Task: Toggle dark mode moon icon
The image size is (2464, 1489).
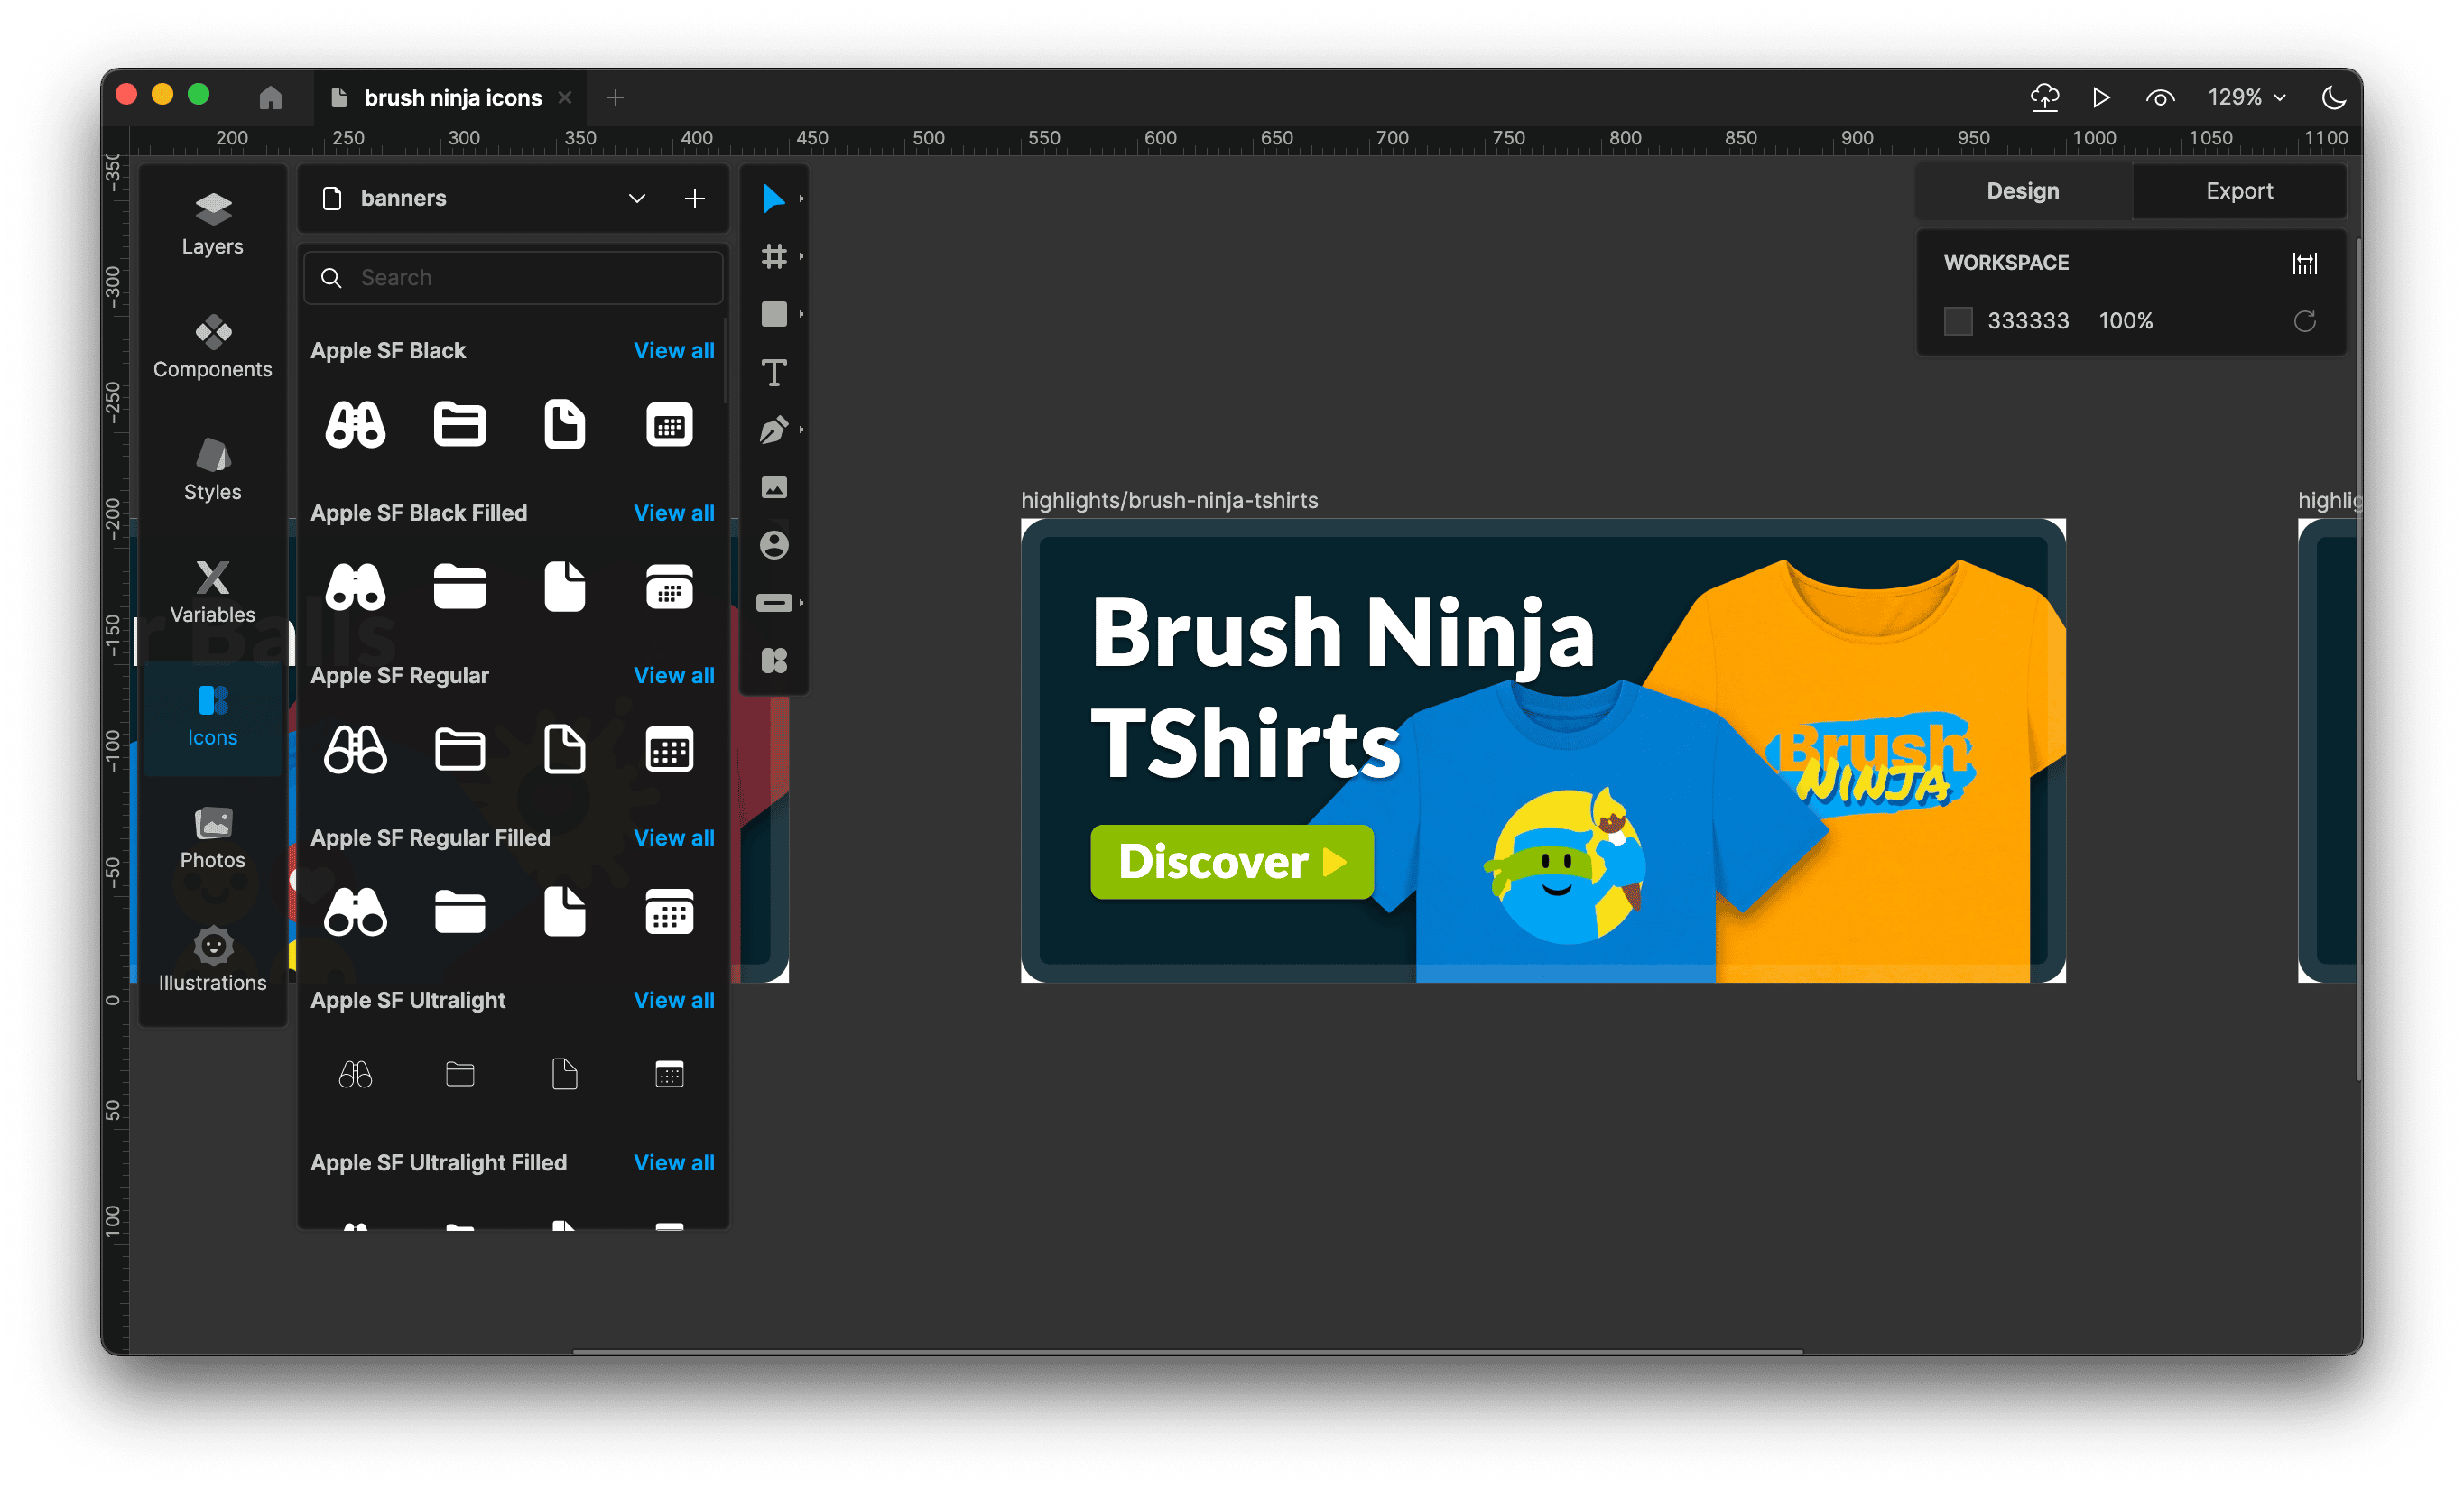Action: click(2333, 97)
